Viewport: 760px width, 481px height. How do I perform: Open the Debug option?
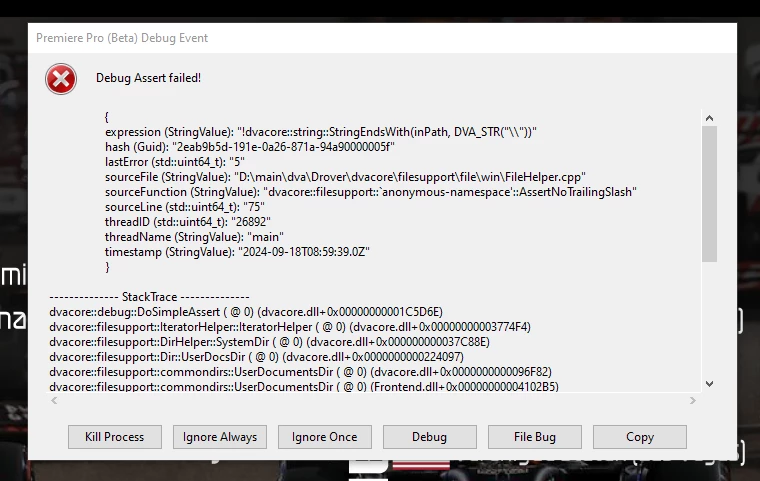tap(429, 437)
